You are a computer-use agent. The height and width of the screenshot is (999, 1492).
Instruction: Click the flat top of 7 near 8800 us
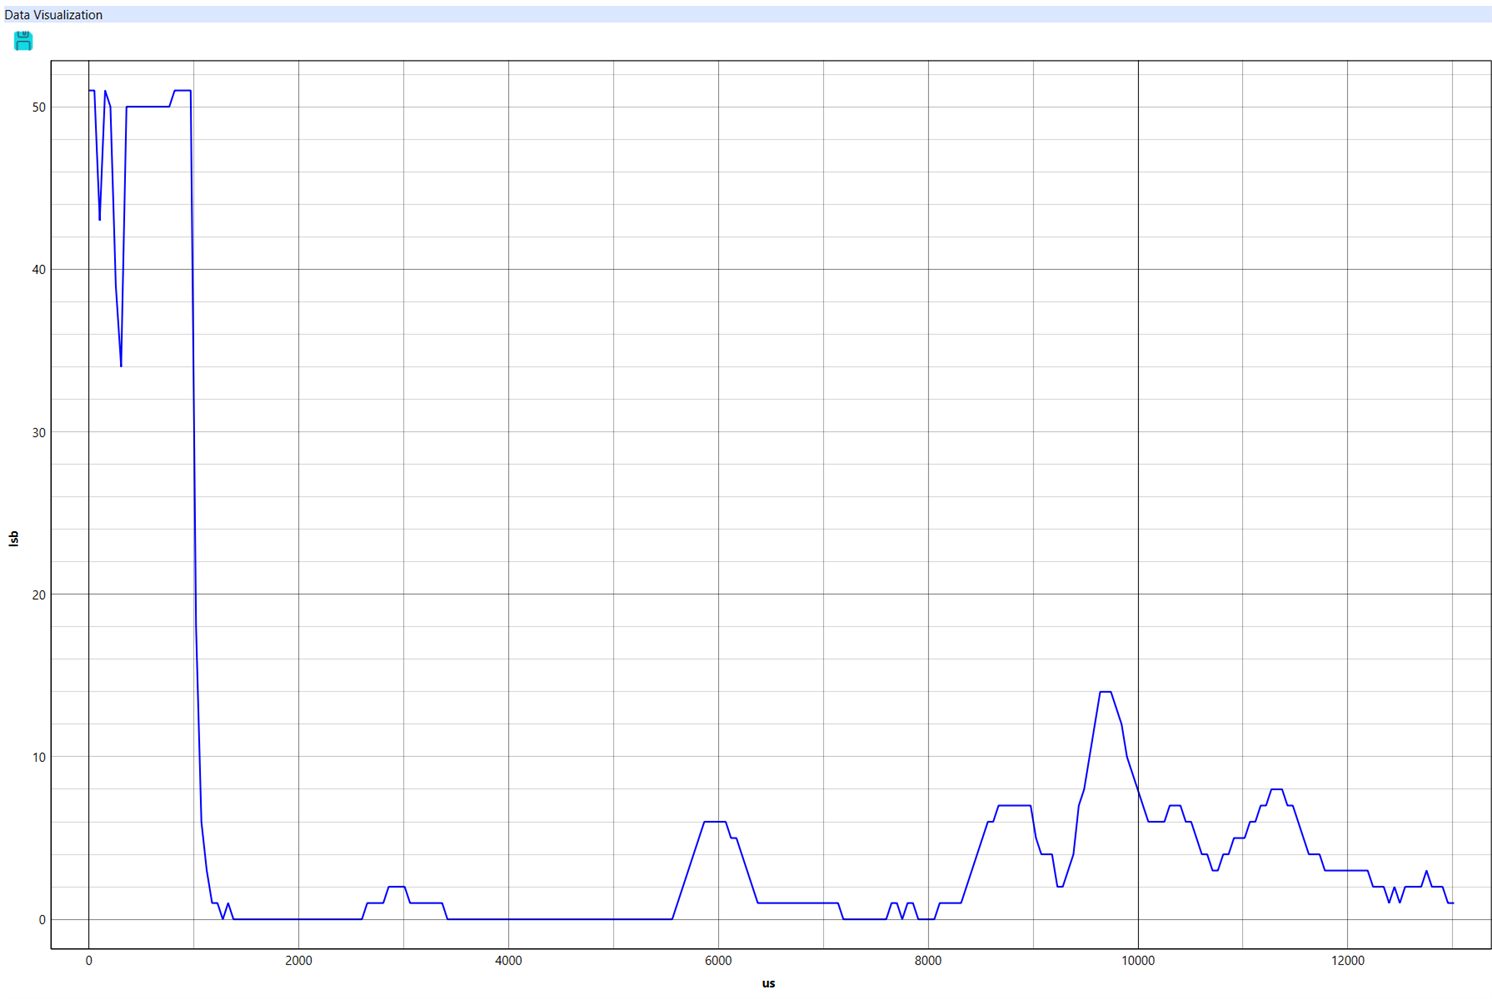pos(1014,805)
